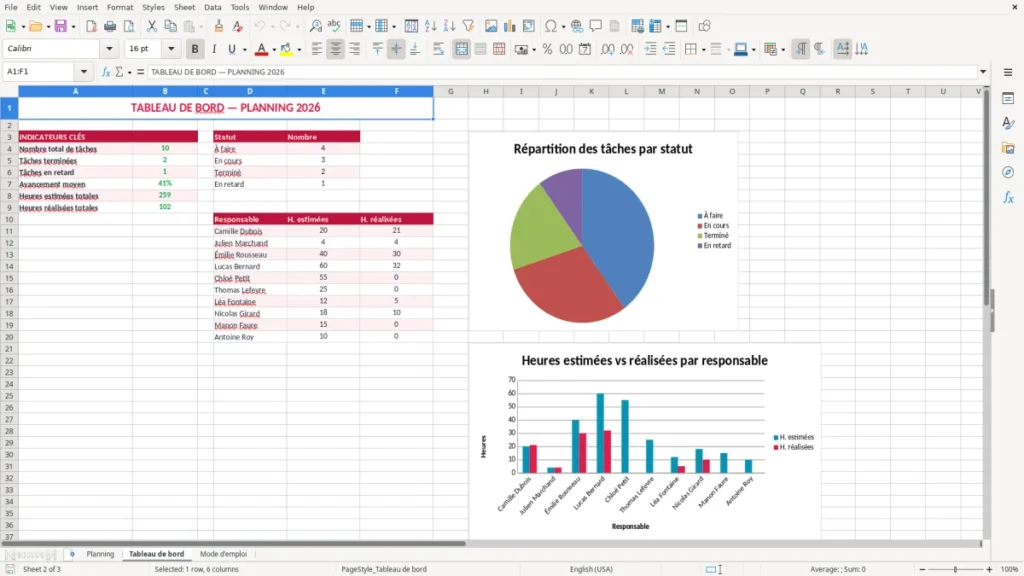Open the font color dropdown arrow
This screenshot has height=576, width=1024.
274,50
